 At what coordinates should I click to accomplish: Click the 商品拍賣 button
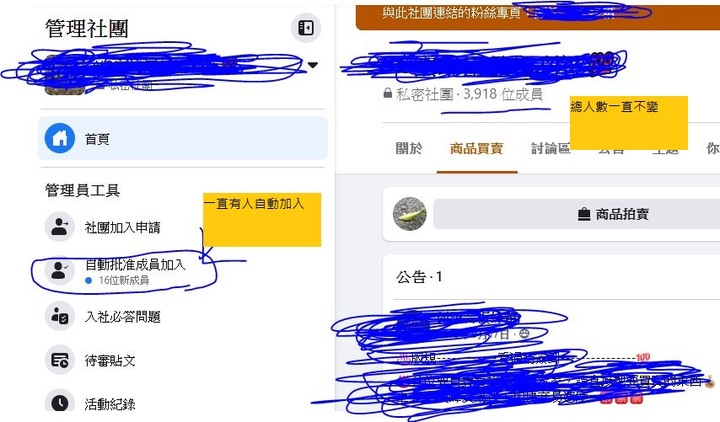(577, 214)
